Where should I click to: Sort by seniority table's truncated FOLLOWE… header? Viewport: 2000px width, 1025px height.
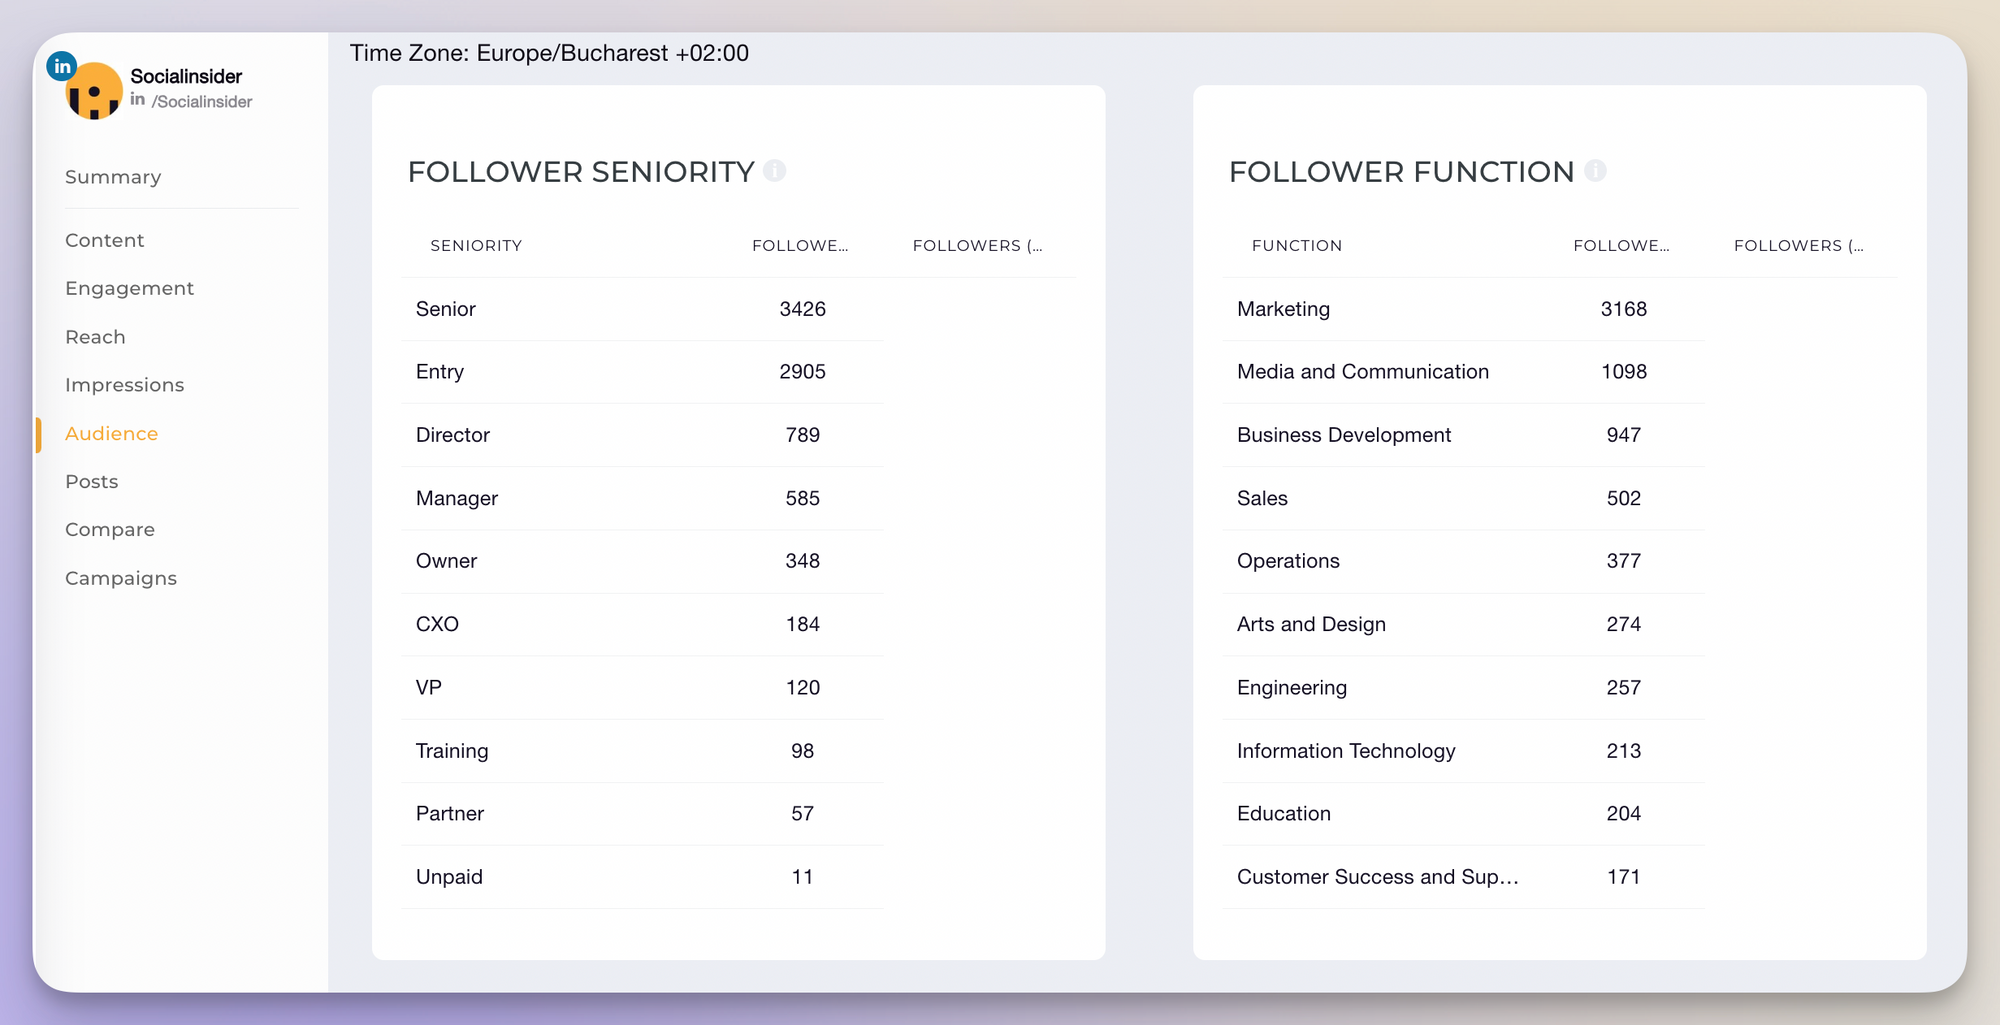pyautogui.click(x=800, y=245)
